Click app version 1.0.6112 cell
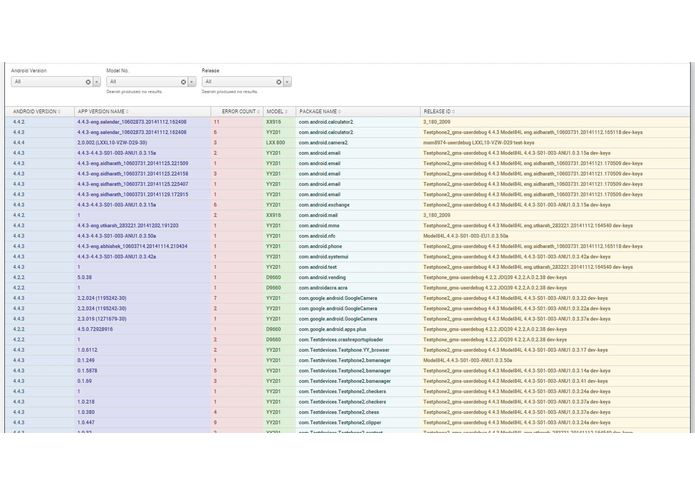 pyautogui.click(x=143, y=350)
